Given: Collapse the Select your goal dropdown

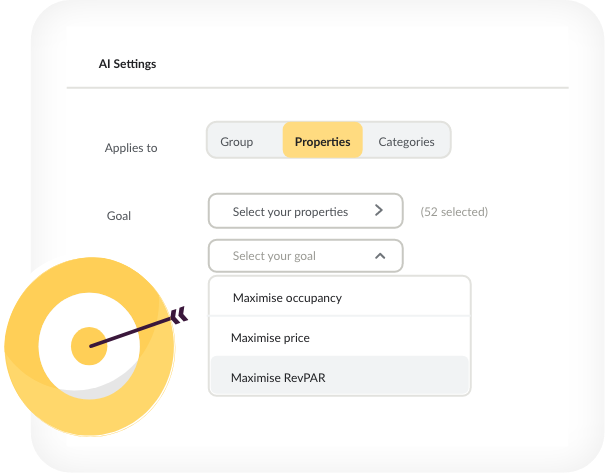Looking at the screenshot, I should pyautogui.click(x=306, y=256).
